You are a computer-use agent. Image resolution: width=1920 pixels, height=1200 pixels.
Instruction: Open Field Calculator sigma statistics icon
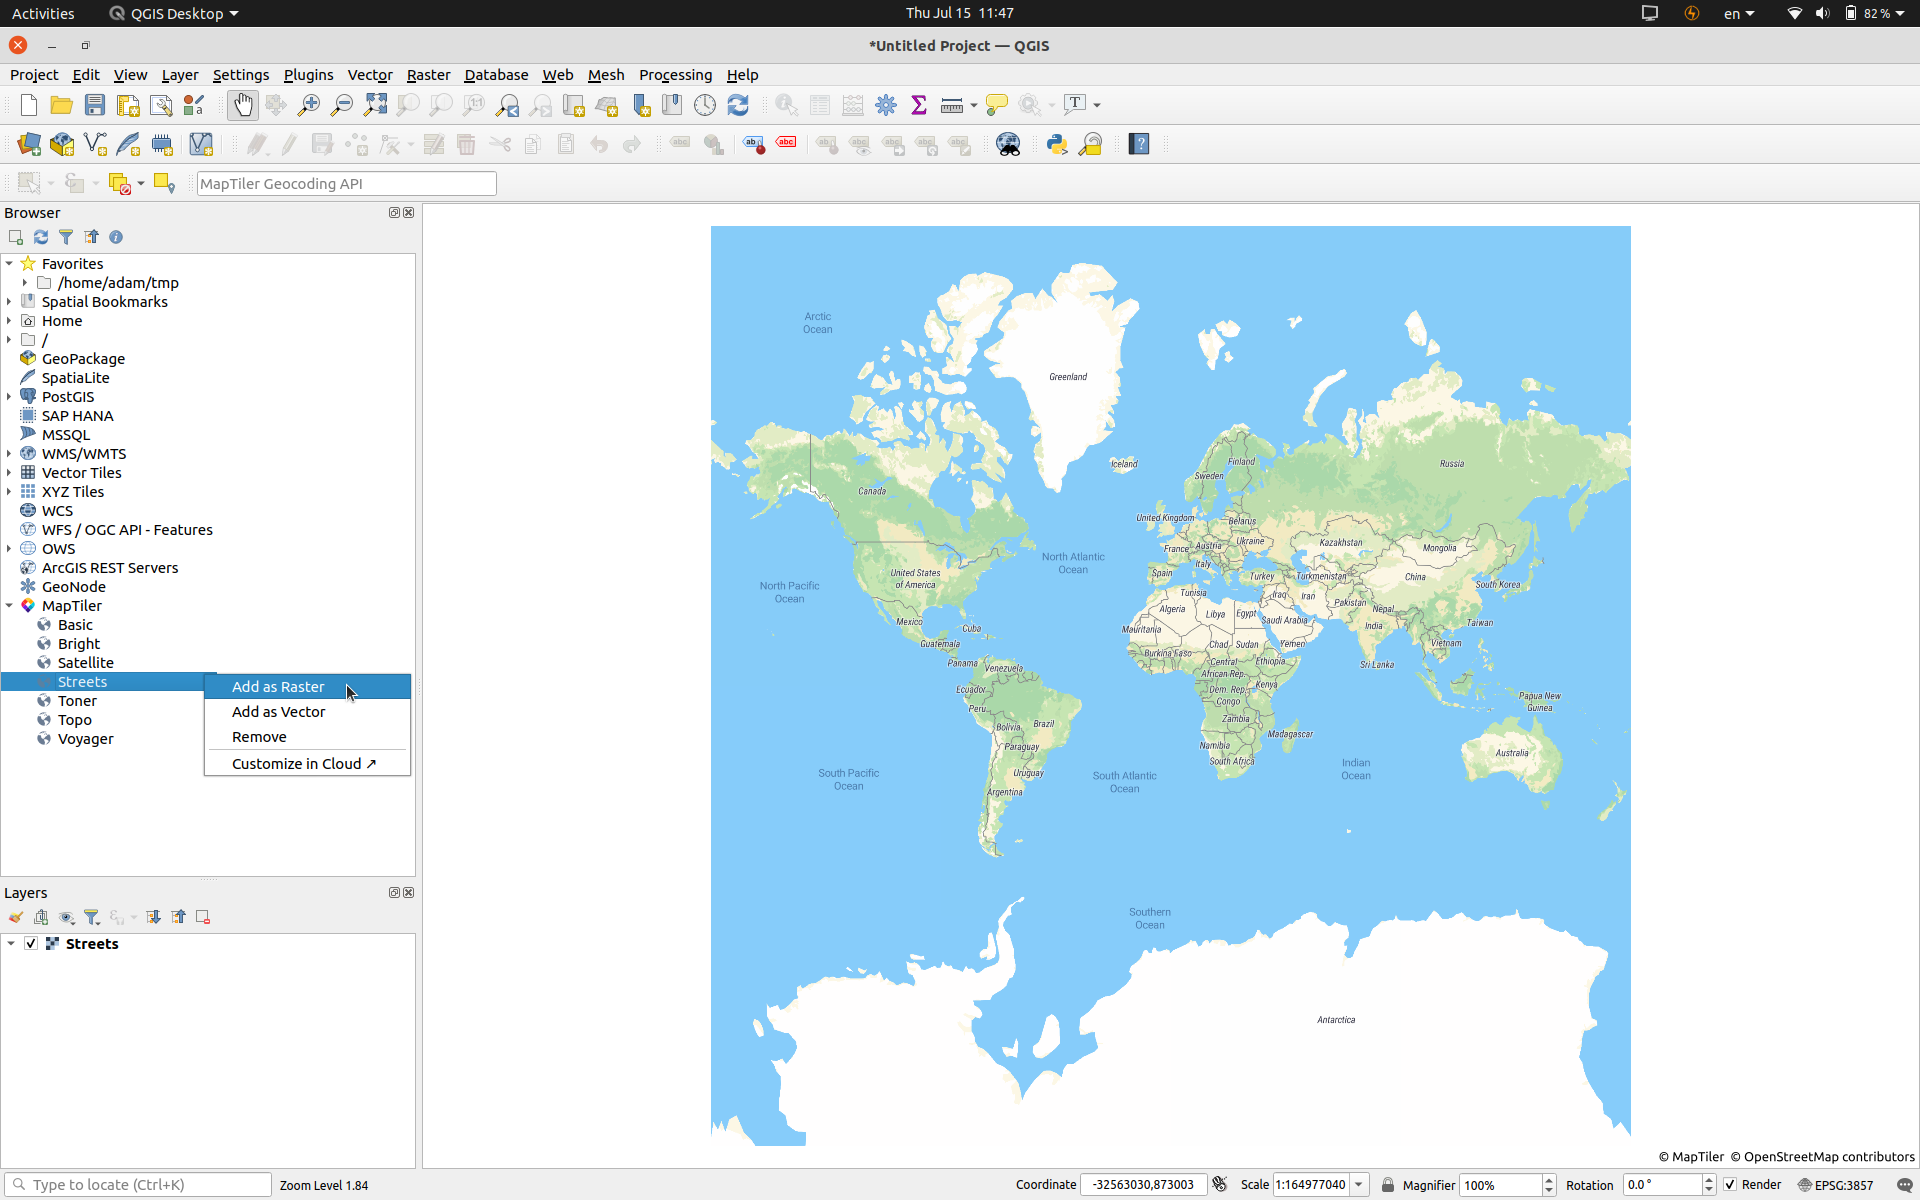coord(918,105)
